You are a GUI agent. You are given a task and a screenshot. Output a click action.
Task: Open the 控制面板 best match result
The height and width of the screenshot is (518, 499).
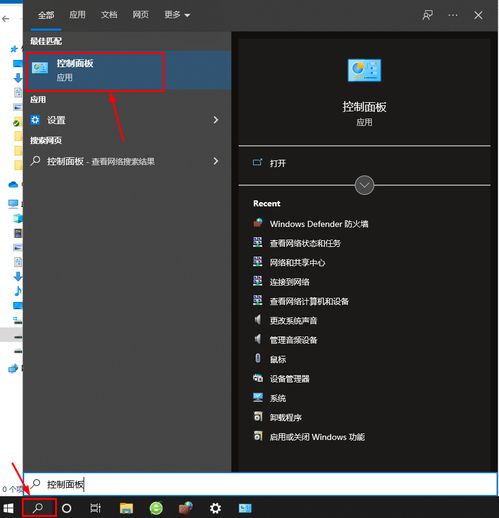pyautogui.click(x=127, y=71)
